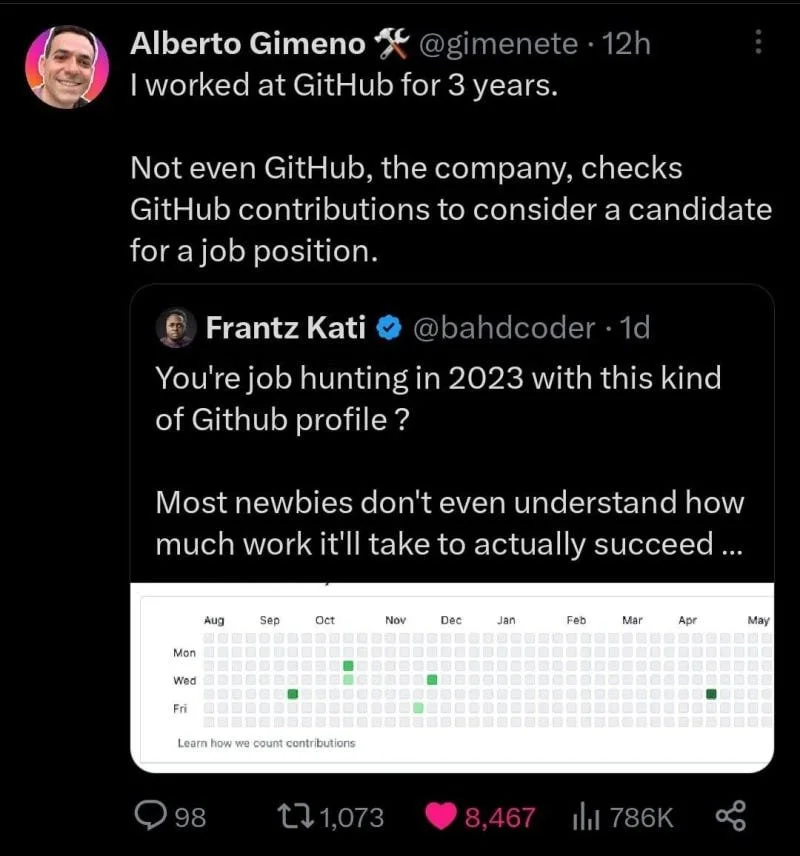Open the @bahdcoder handle
Image resolution: width=800 pixels, height=856 pixels.
[503, 328]
